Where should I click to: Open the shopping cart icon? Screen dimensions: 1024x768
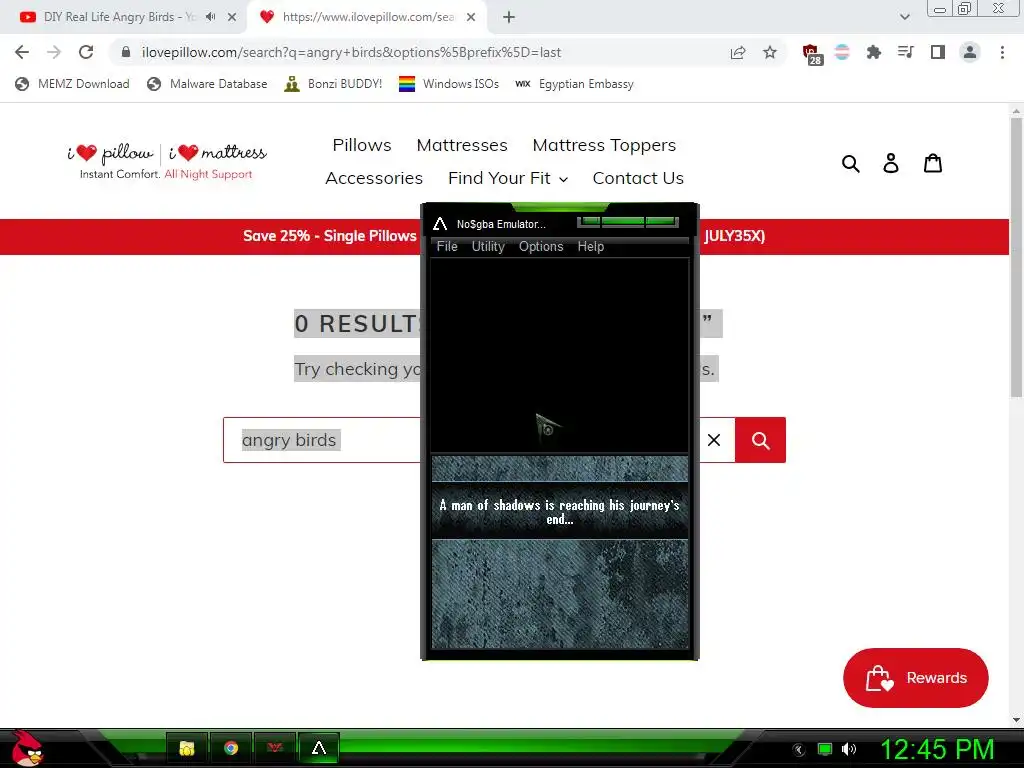tap(933, 163)
